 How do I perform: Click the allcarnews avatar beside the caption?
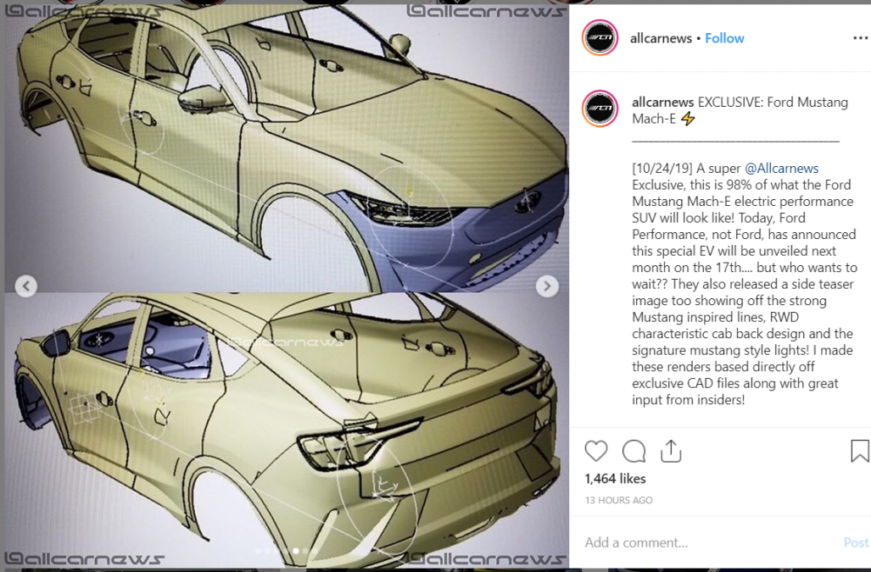pyautogui.click(x=600, y=108)
